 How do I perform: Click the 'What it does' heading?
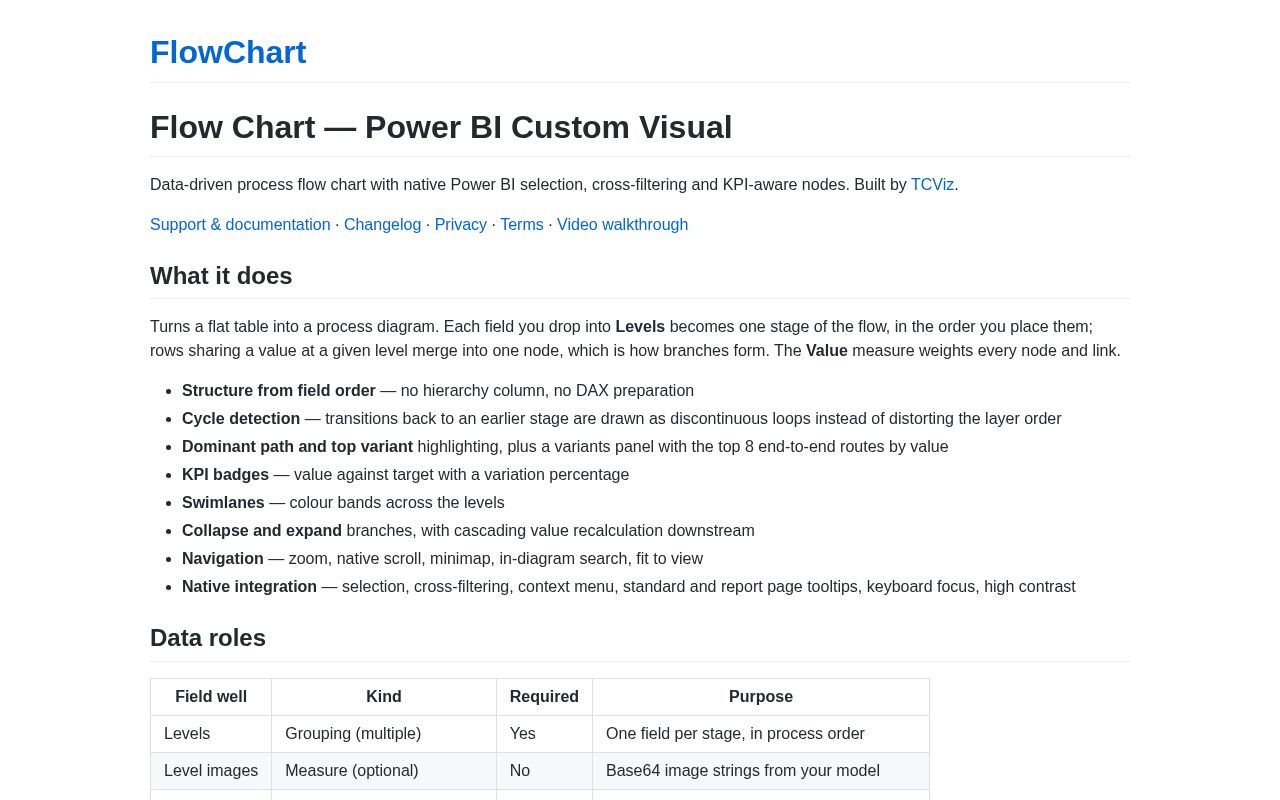[x=221, y=276]
